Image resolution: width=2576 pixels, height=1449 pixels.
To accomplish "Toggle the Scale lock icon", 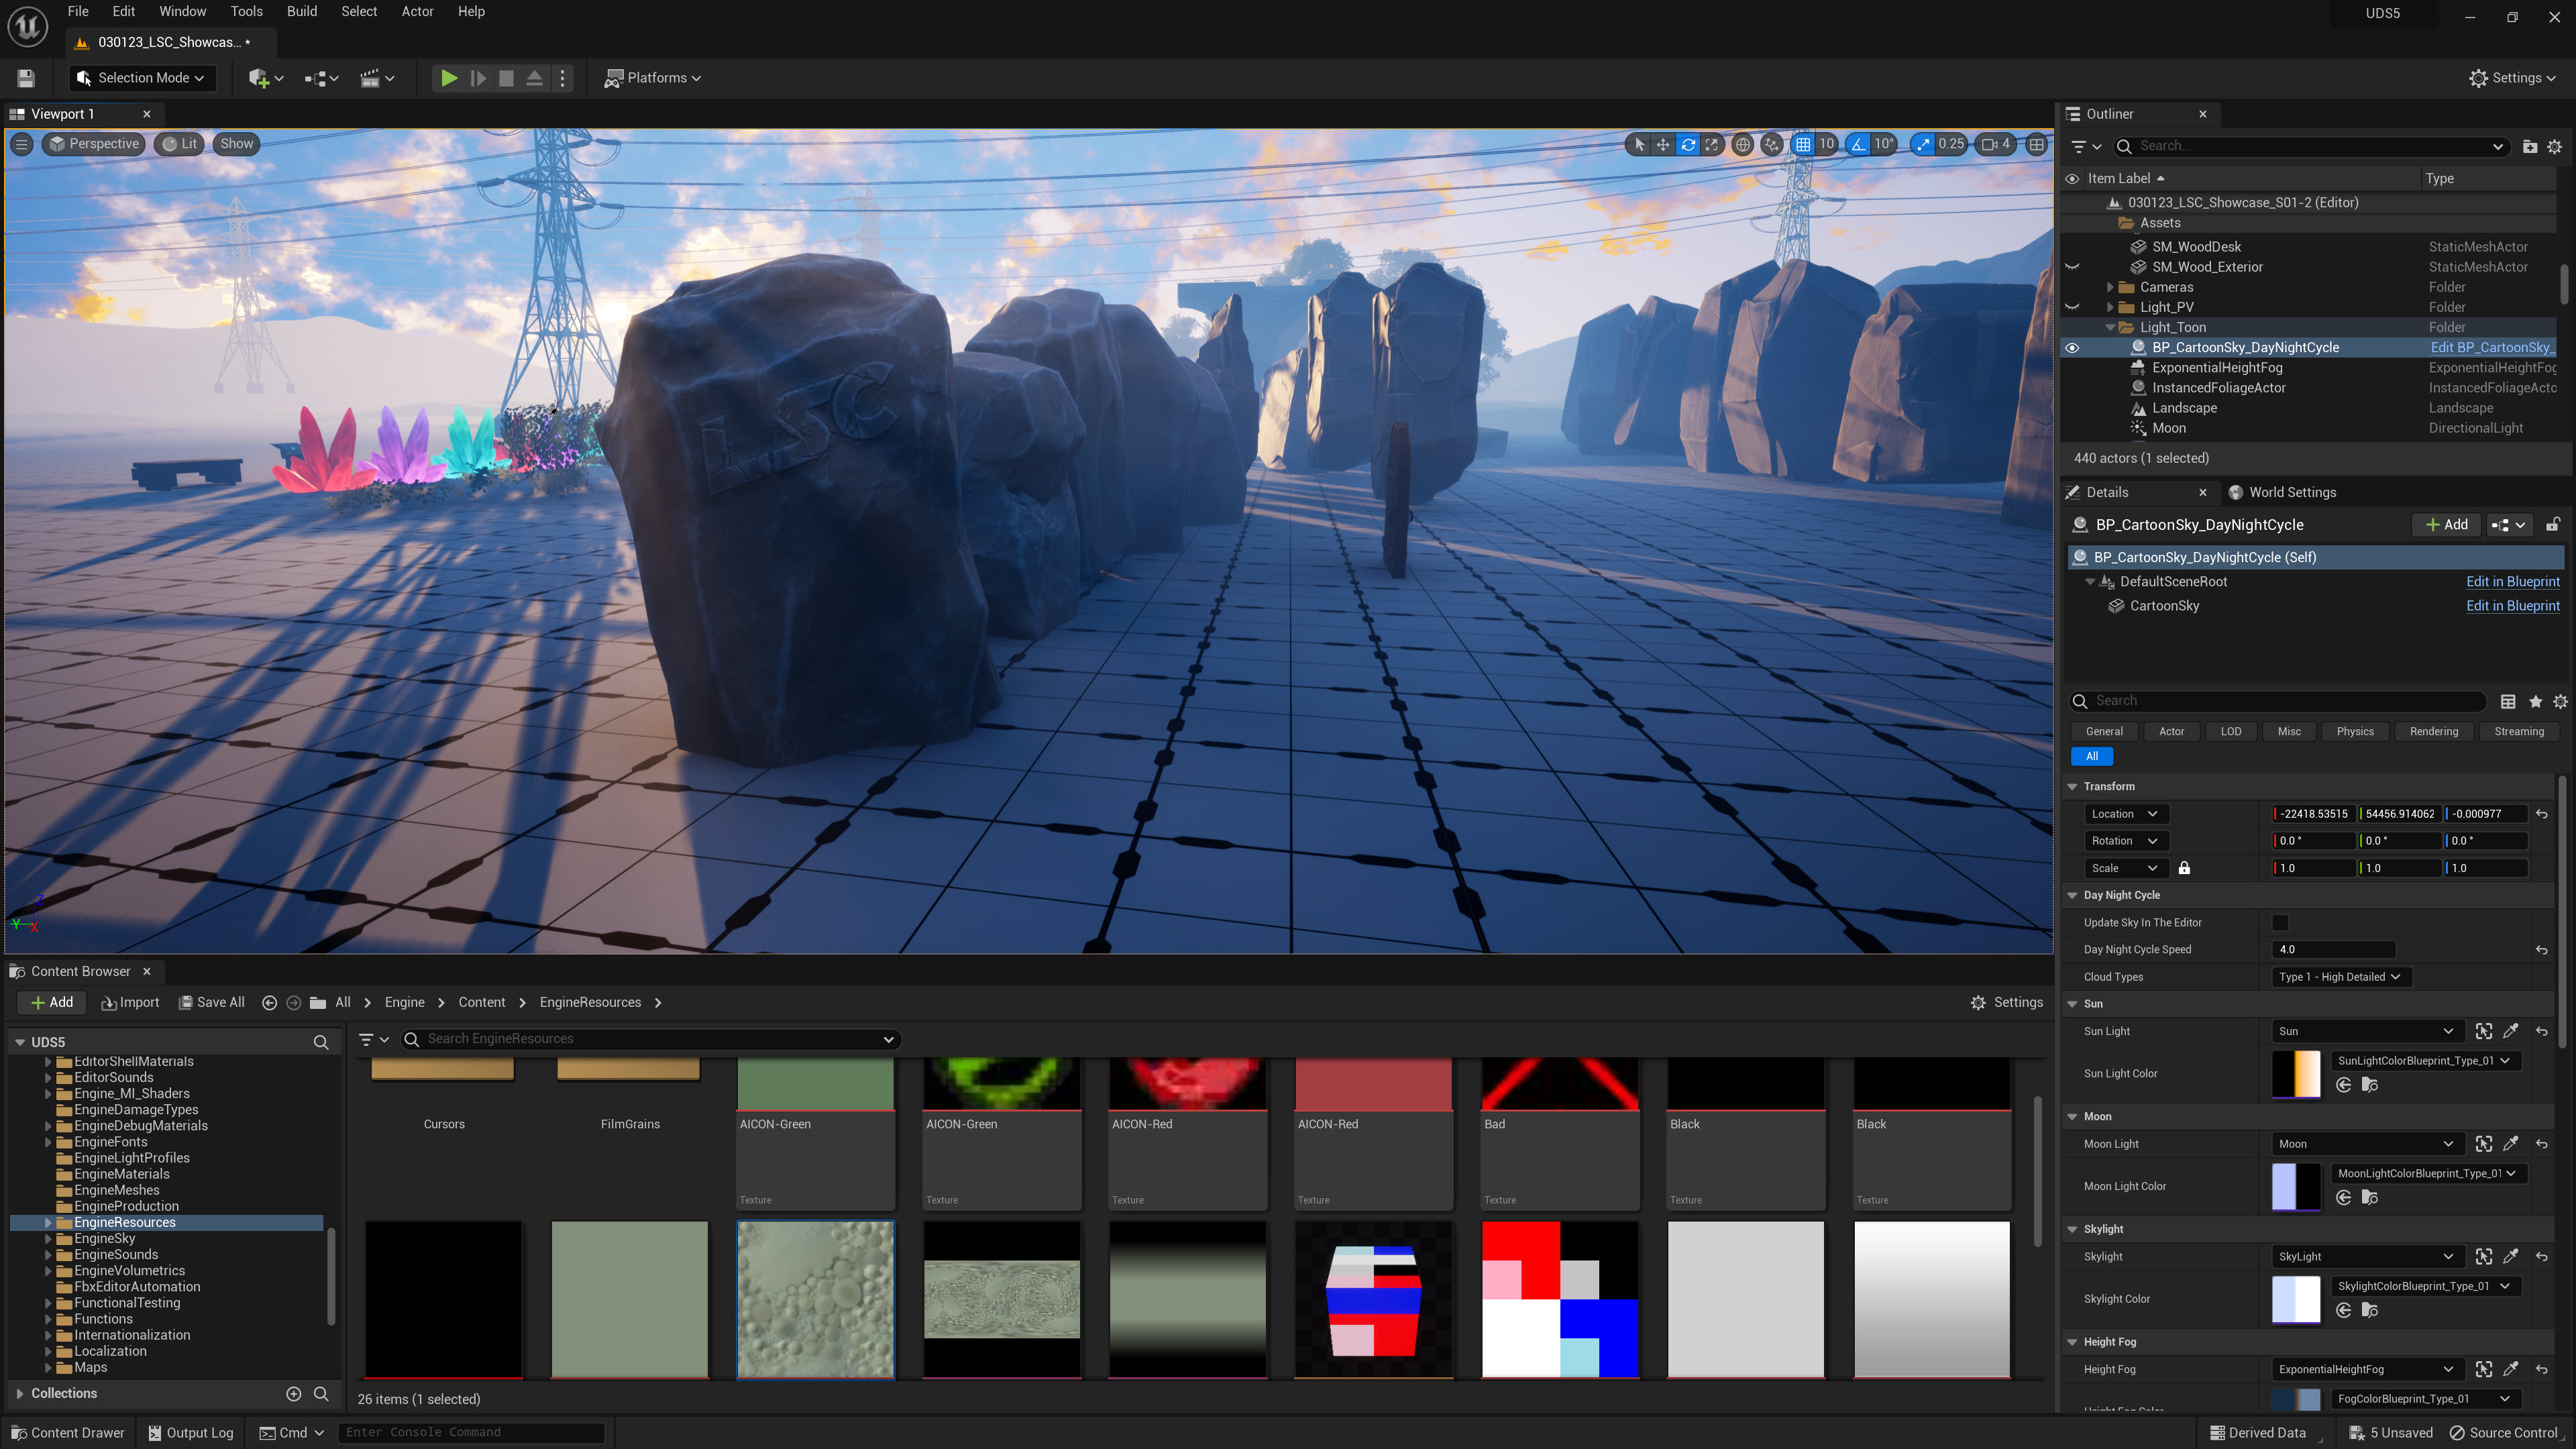I will tap(2184, 868).
